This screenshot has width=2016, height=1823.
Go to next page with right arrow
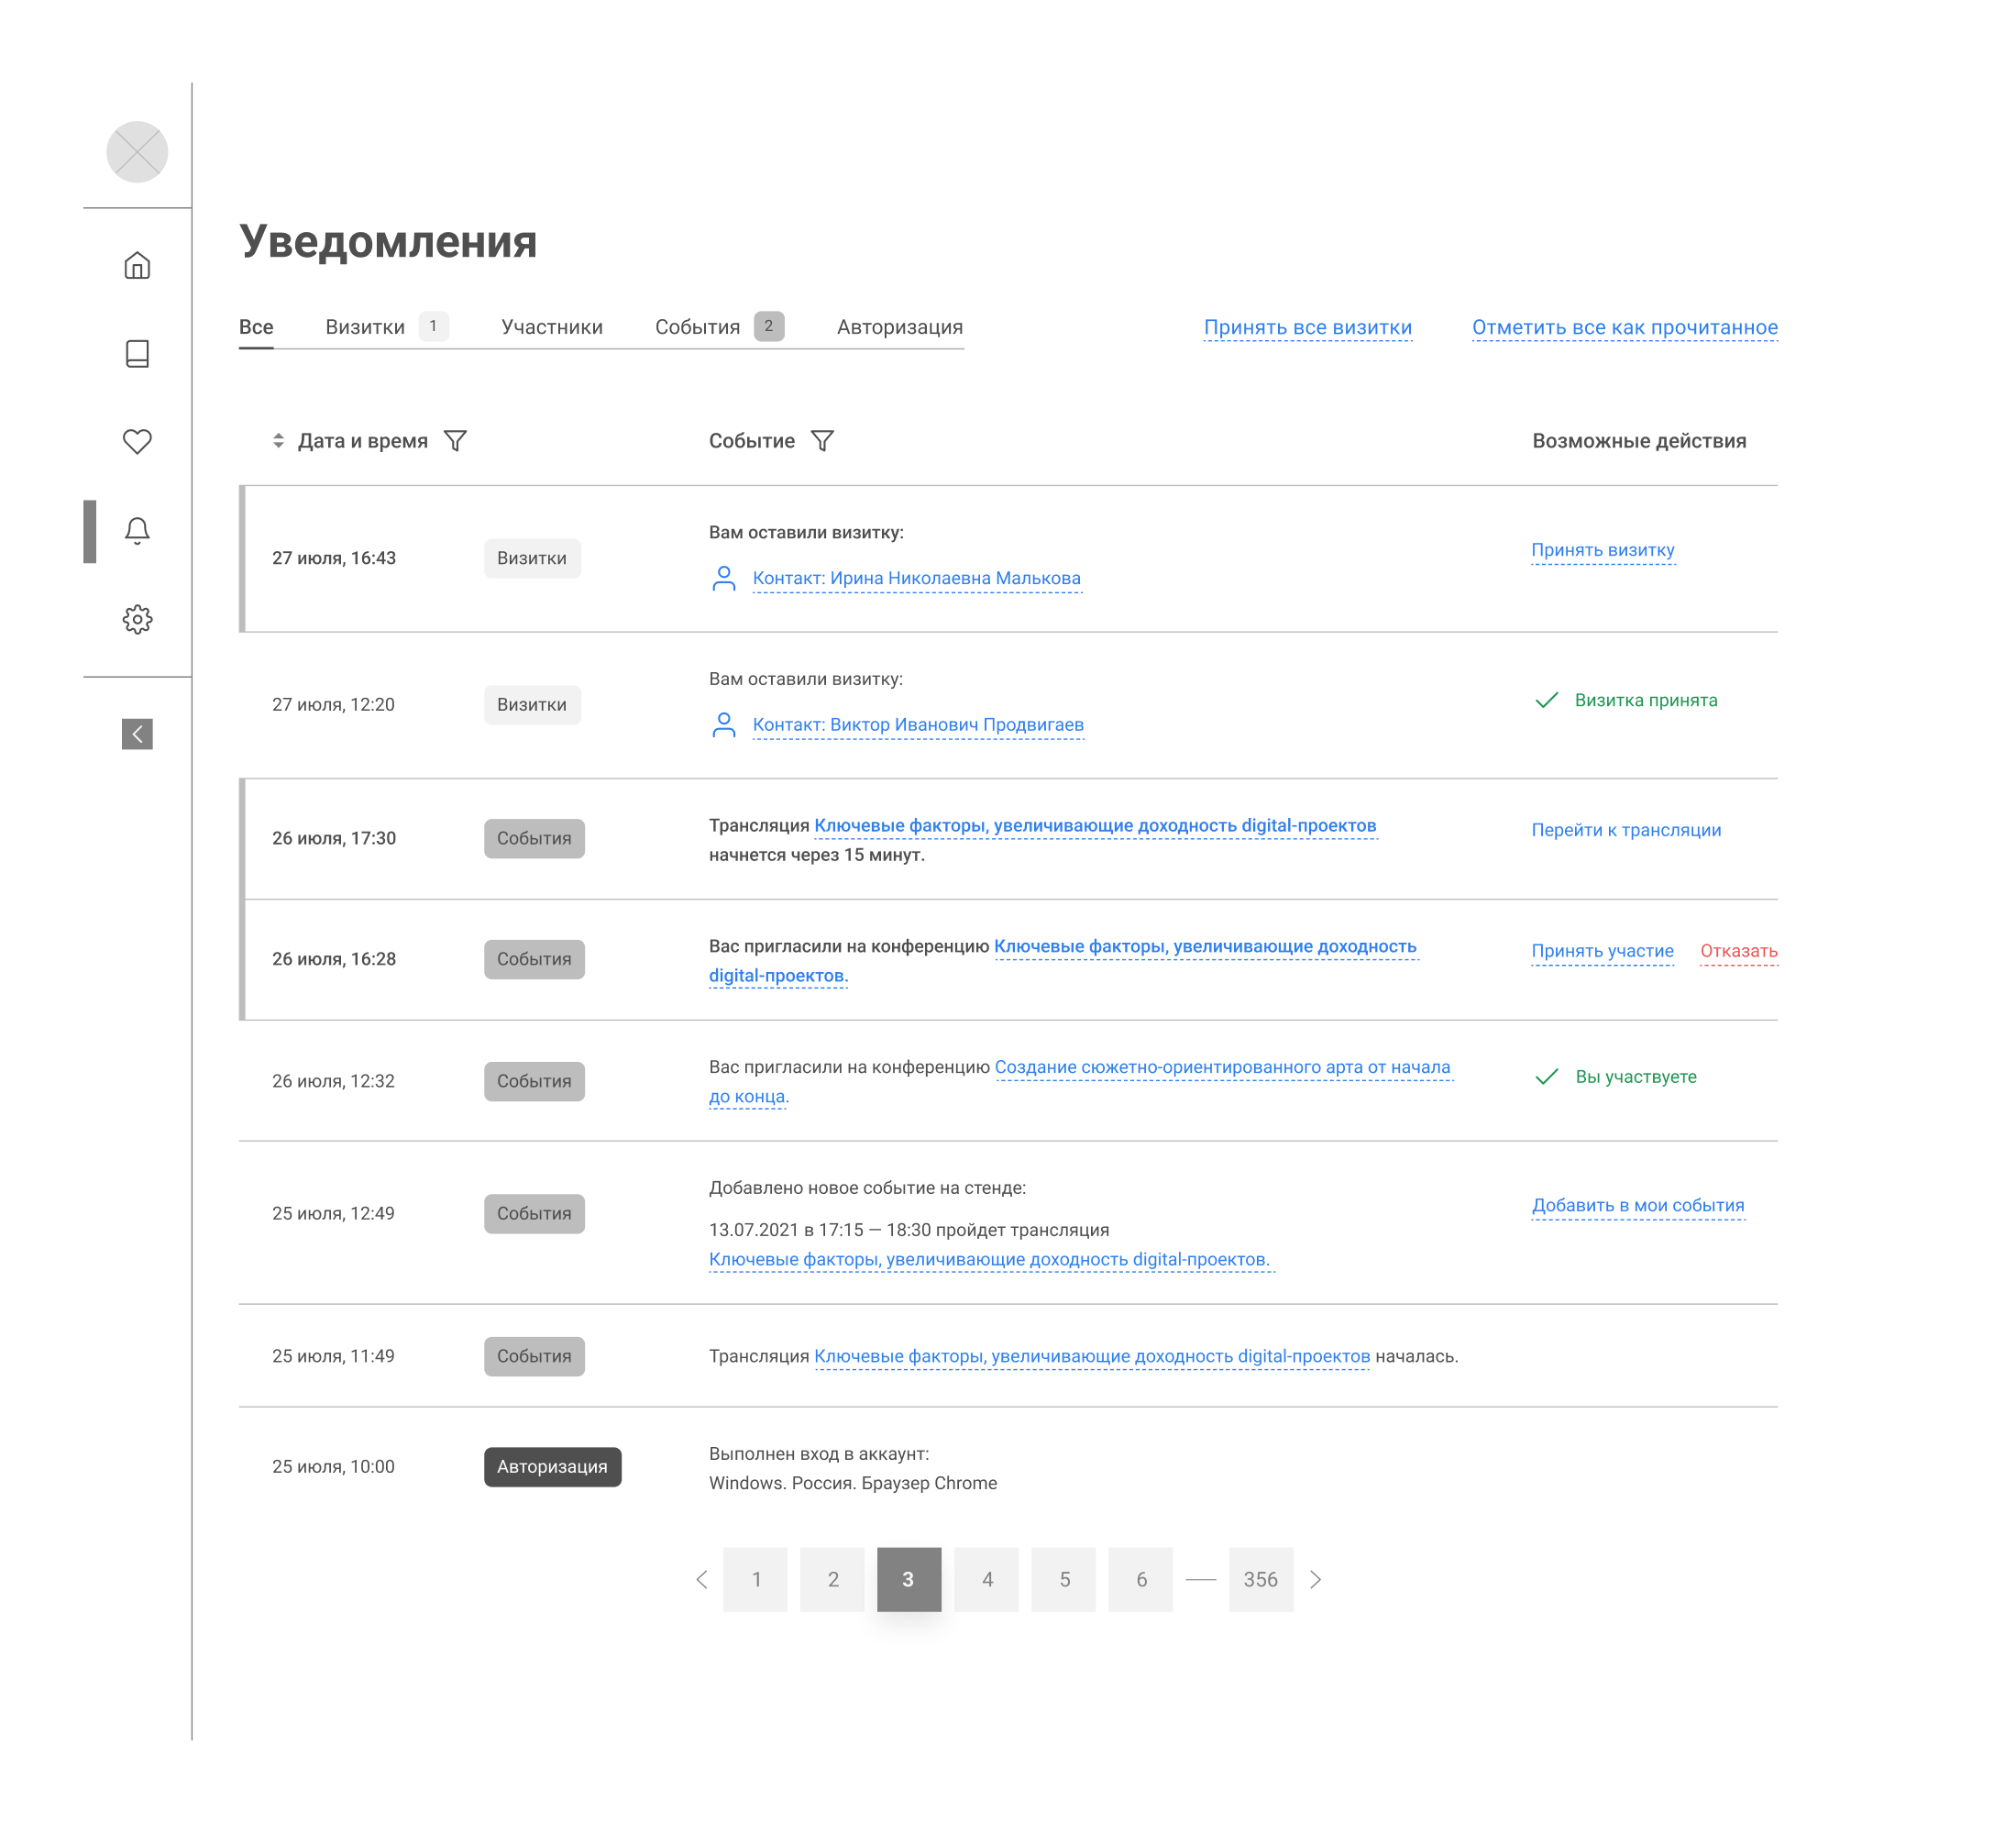click(x=1316, y=1579)
